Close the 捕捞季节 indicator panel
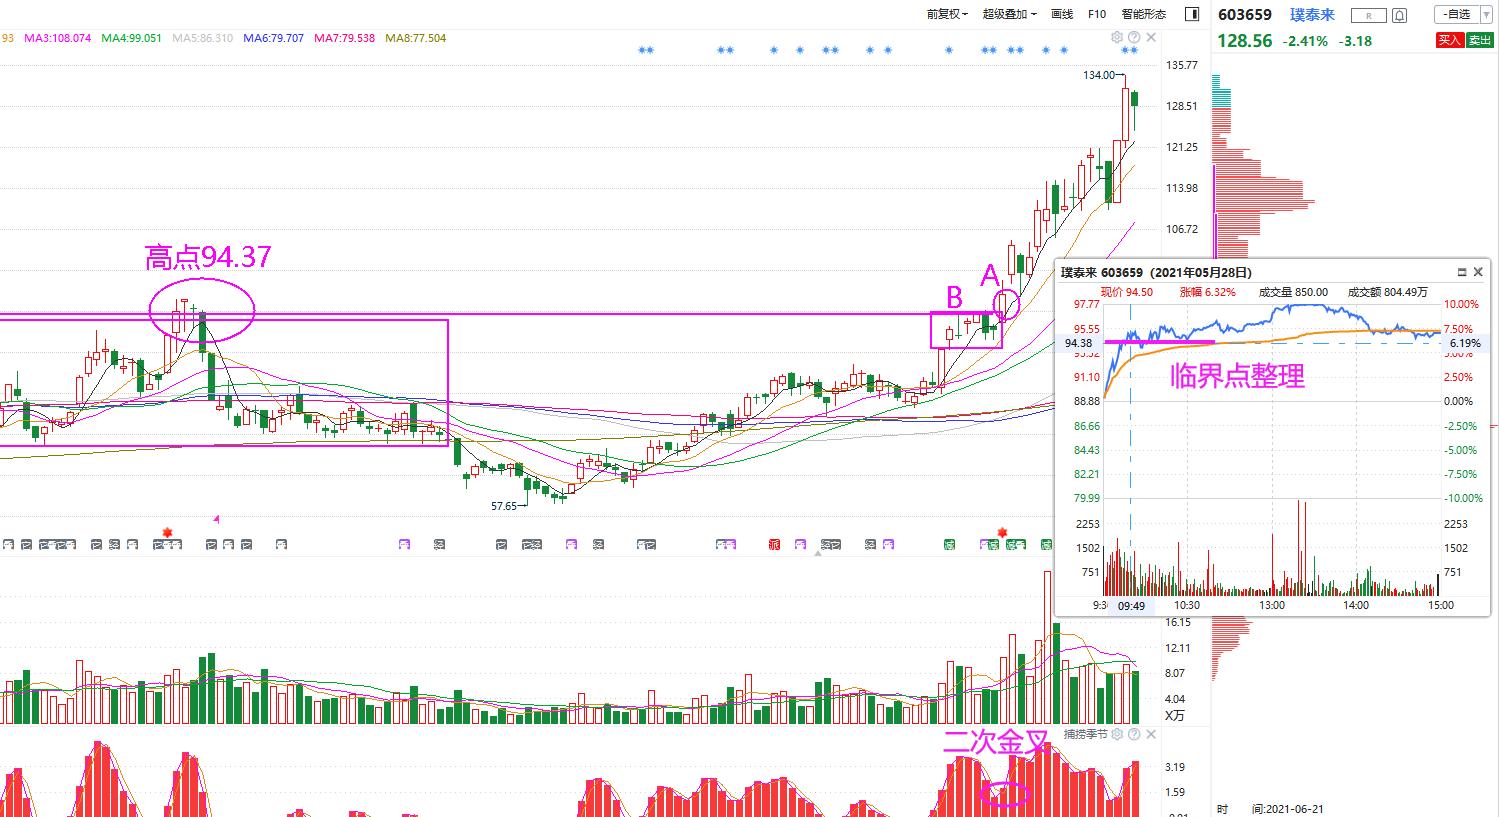This screenshot has width=1499, height=817. click(x=1151, y=734)
